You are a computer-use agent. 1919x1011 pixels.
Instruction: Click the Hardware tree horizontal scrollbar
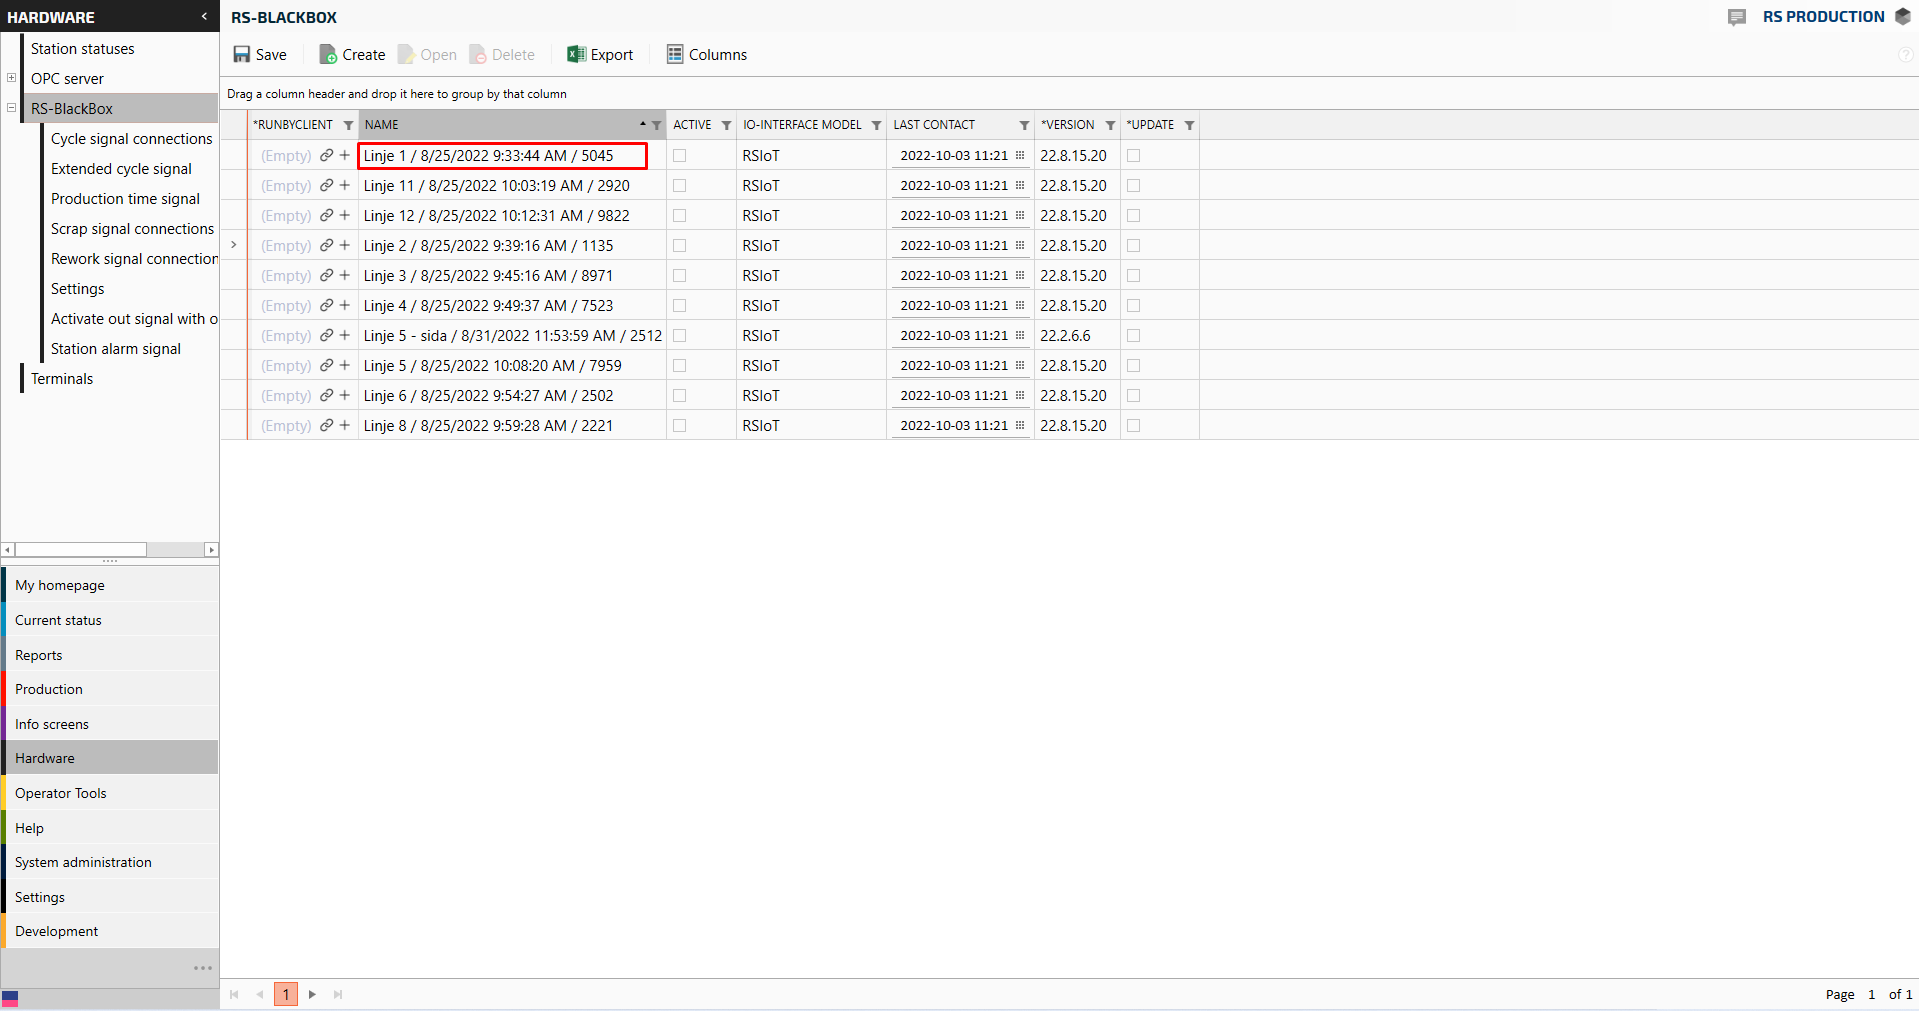tap(80, 550)
